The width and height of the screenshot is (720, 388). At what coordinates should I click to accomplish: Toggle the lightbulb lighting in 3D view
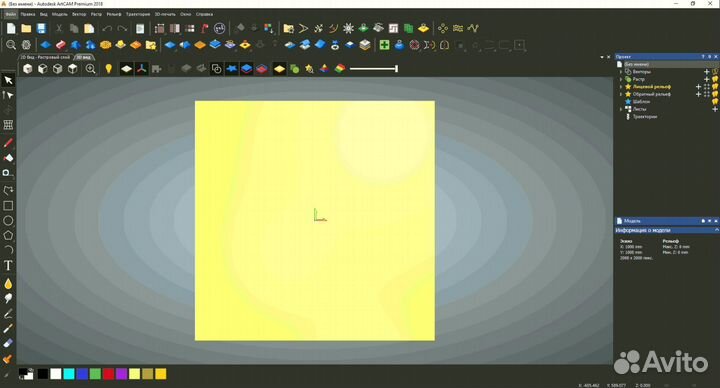(x=108, y=69)
